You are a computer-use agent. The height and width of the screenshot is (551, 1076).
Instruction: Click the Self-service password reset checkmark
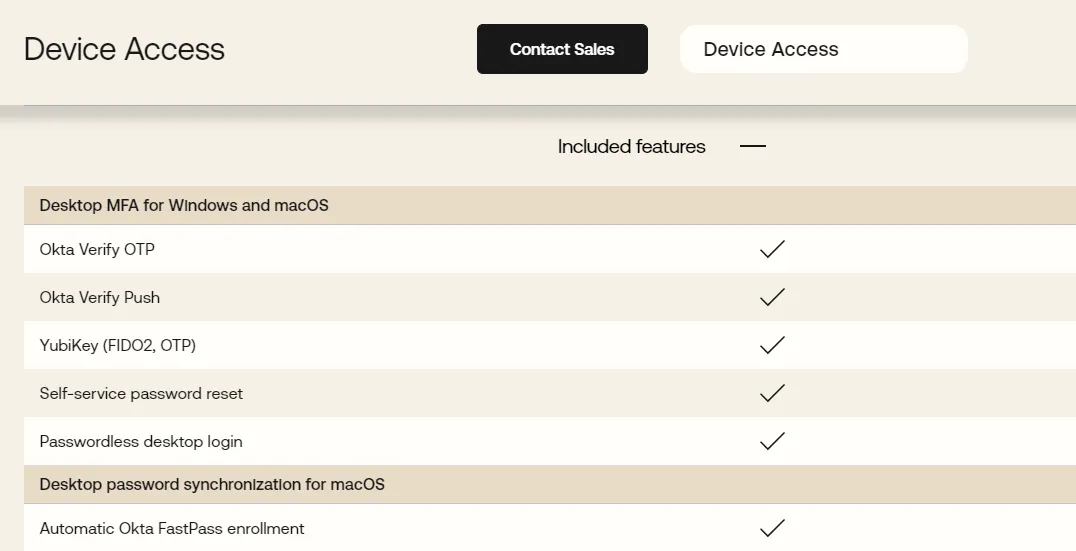(772, 393)
